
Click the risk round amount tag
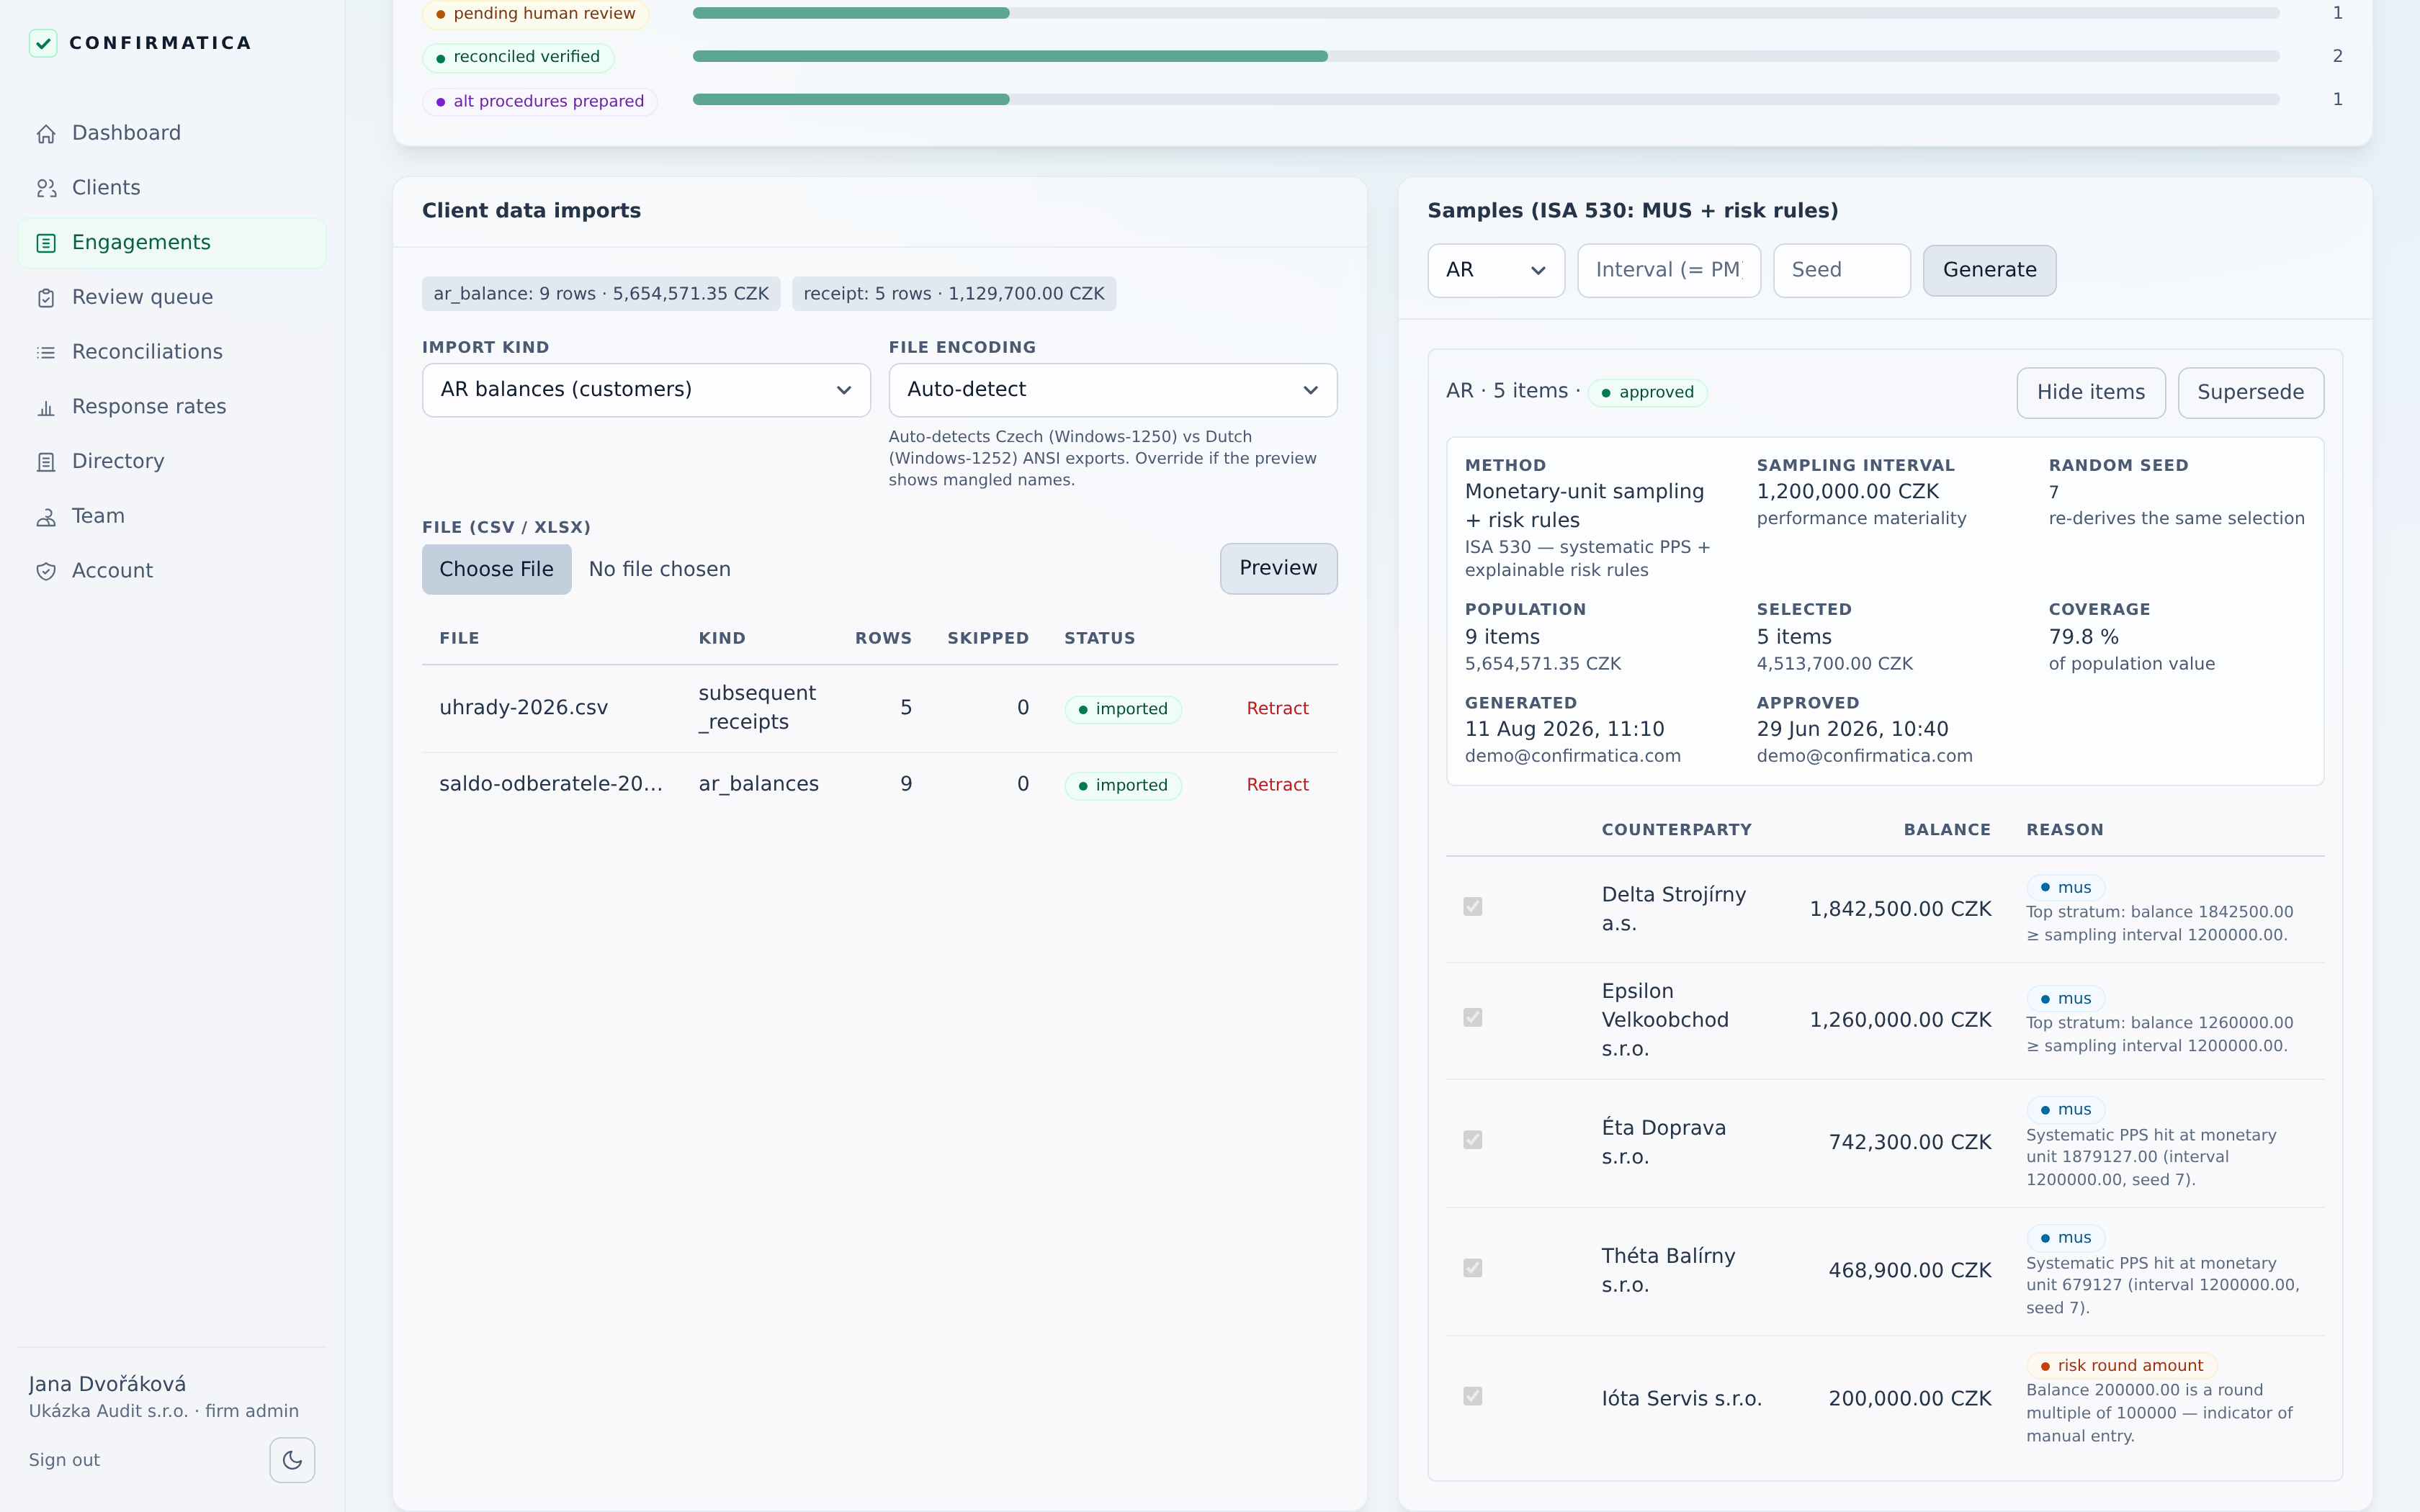coord(2122,1365)
